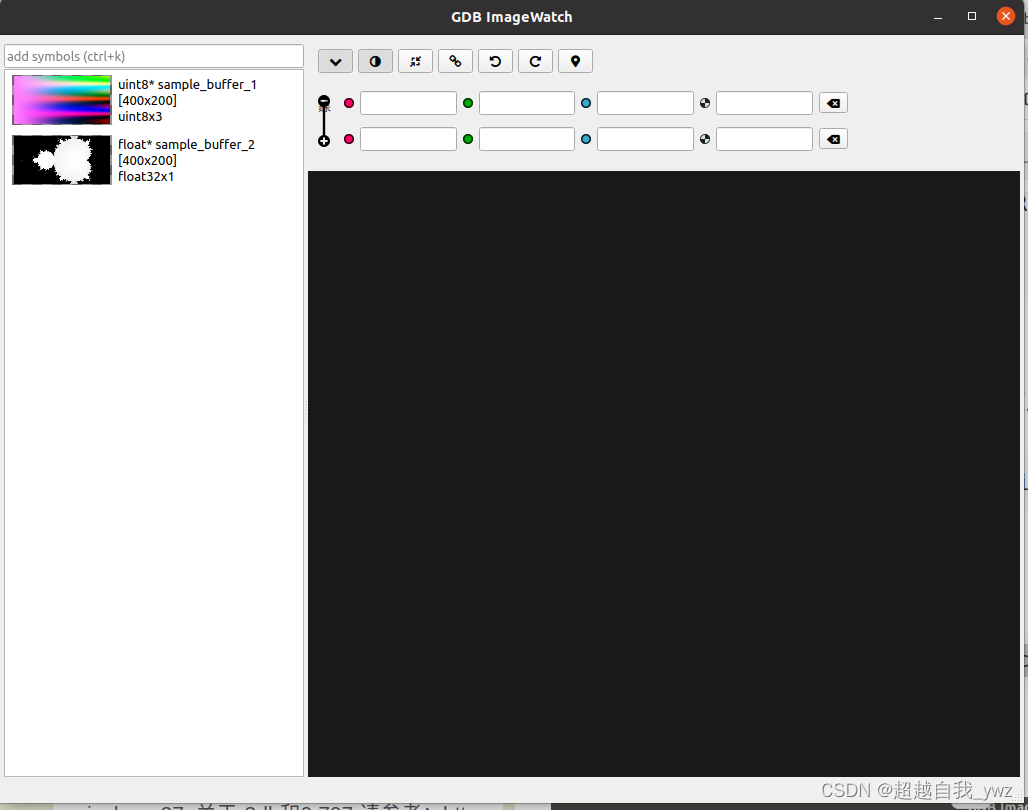Click the bottom row green channel field
The image size is (1028, 810).
point(526,139)
